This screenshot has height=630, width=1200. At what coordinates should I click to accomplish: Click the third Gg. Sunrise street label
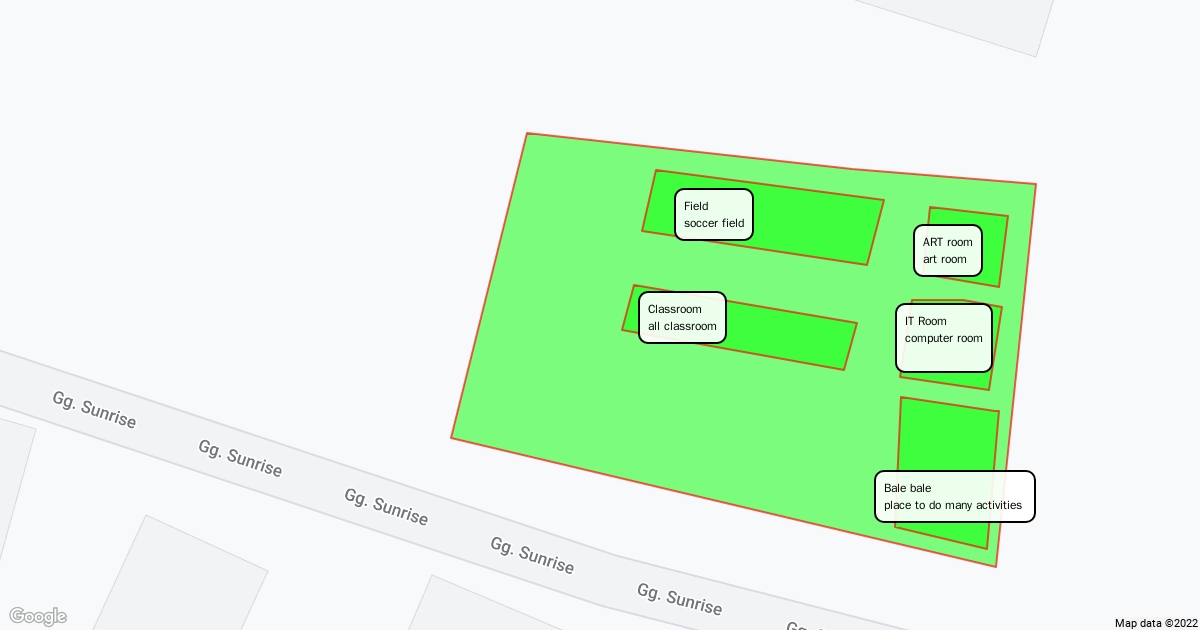point(386,507)
